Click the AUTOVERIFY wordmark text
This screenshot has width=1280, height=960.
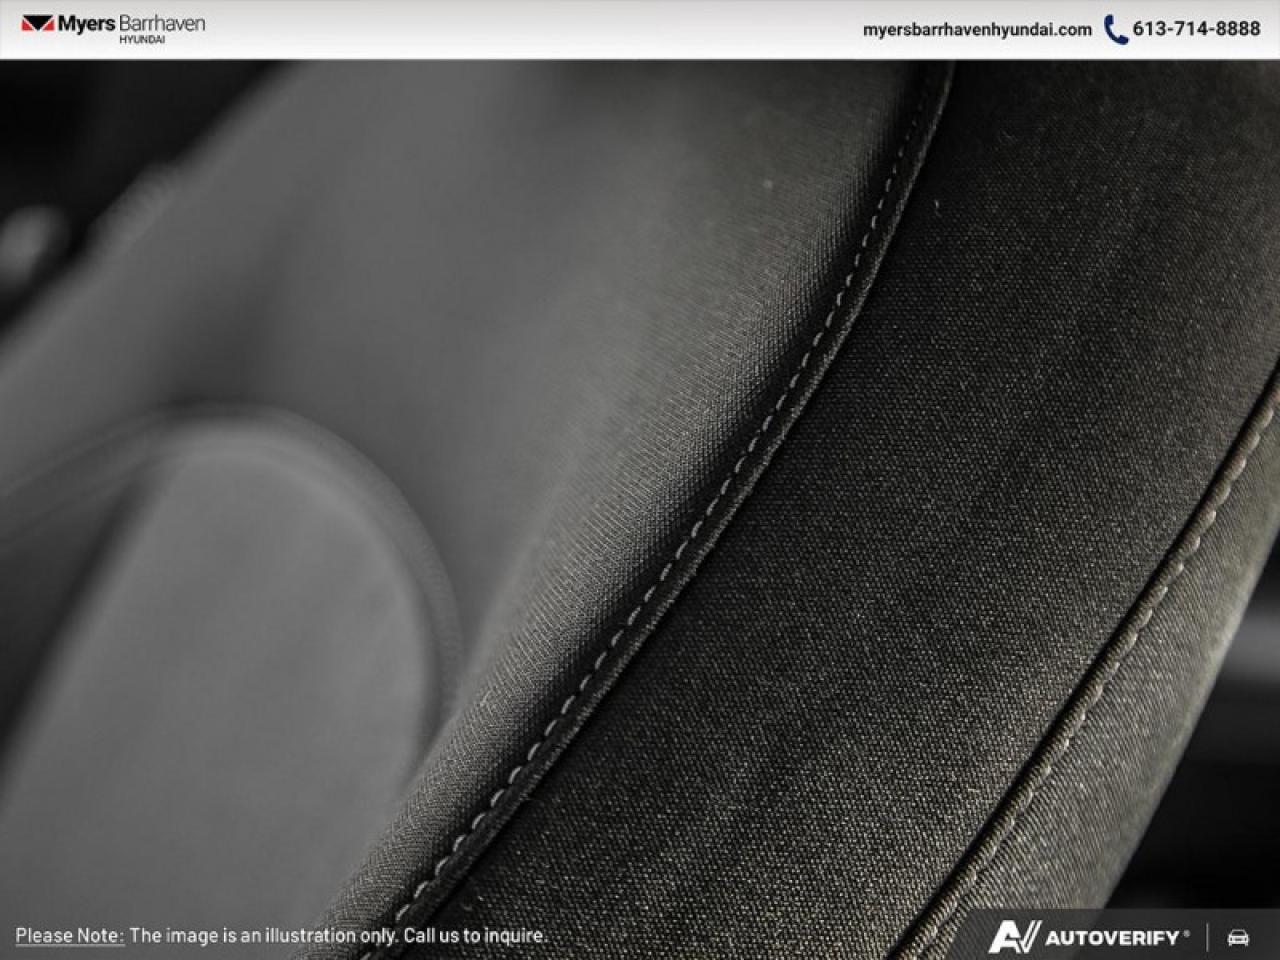[1112, 938]
